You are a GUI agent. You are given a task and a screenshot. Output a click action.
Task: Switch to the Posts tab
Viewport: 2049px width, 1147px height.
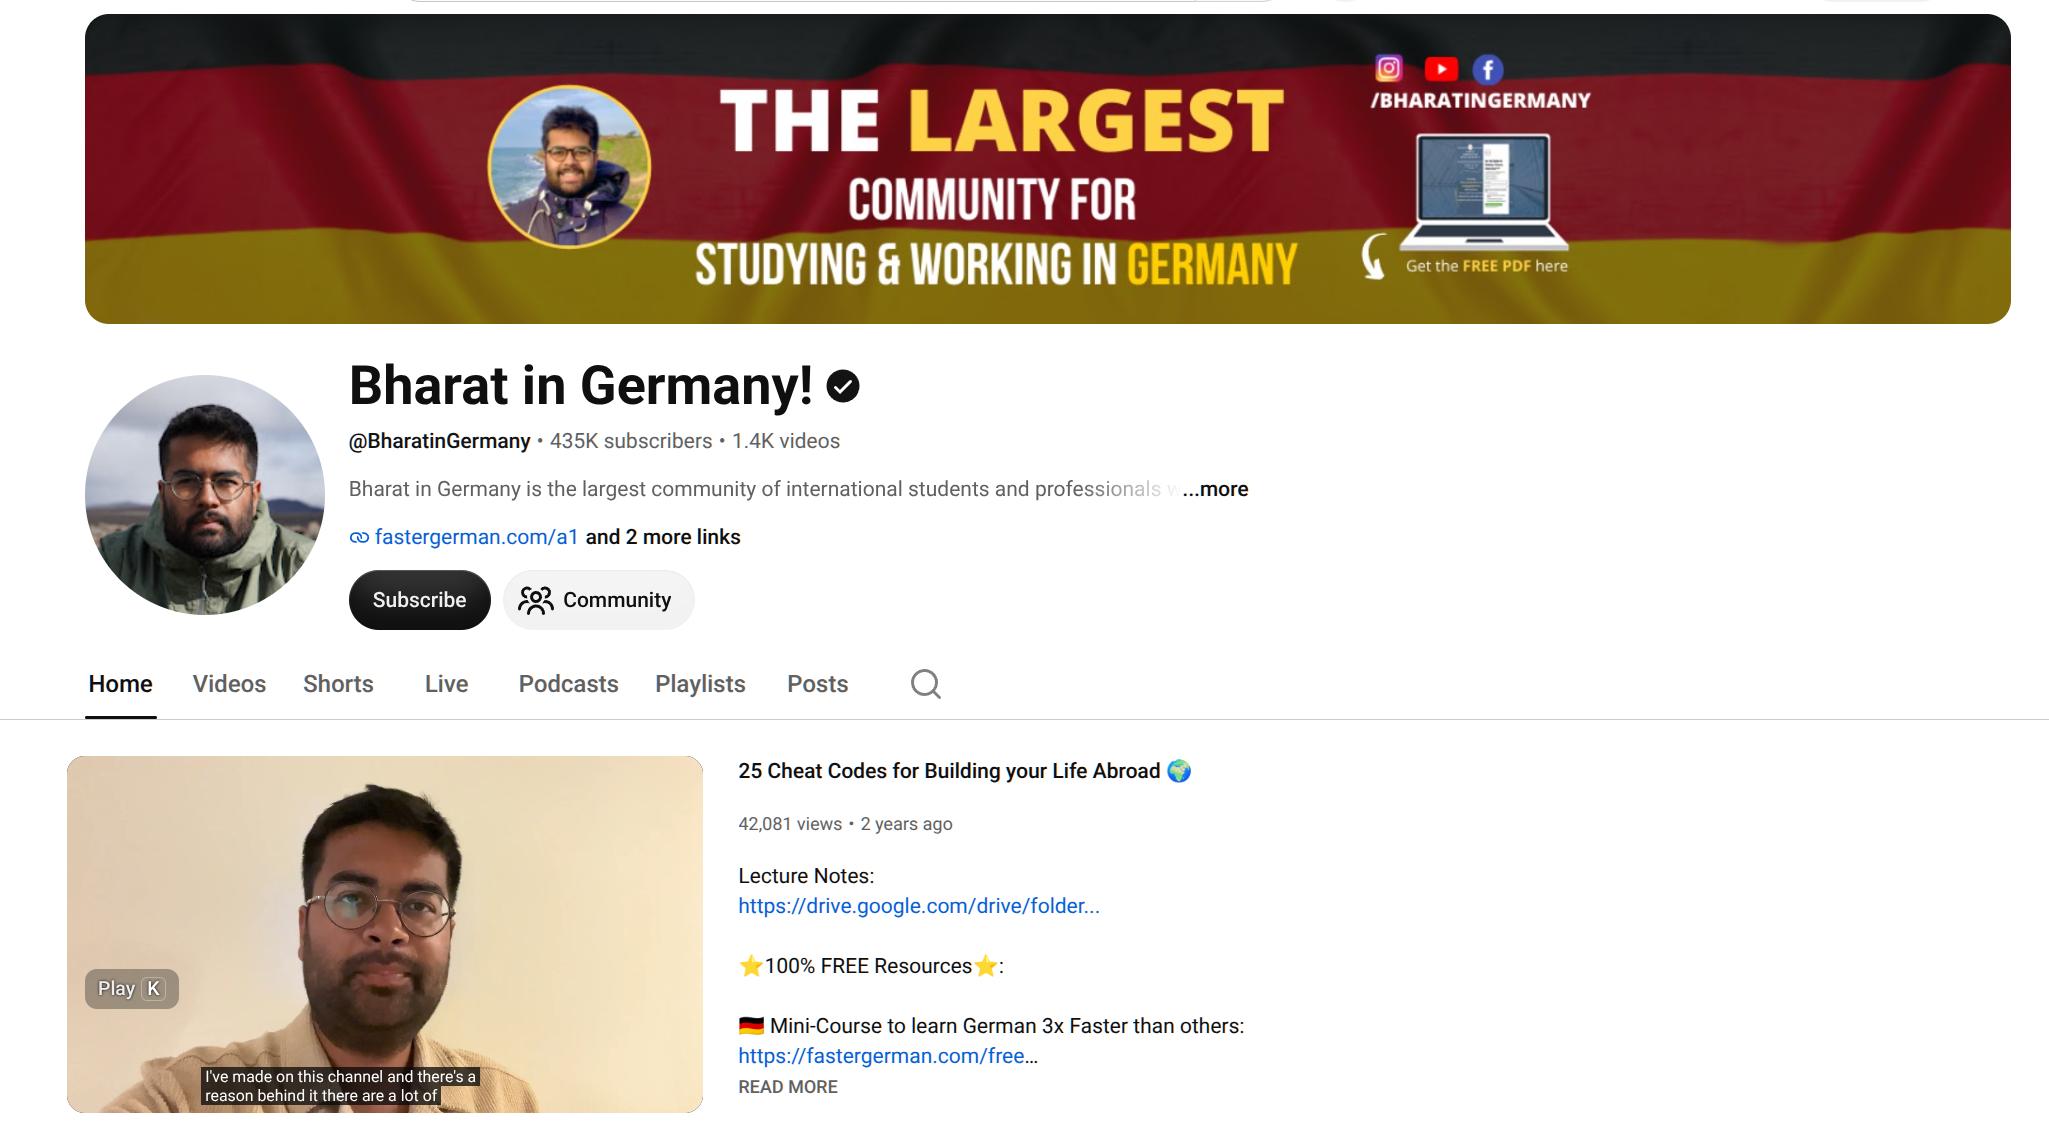click(x=817, y=684)
